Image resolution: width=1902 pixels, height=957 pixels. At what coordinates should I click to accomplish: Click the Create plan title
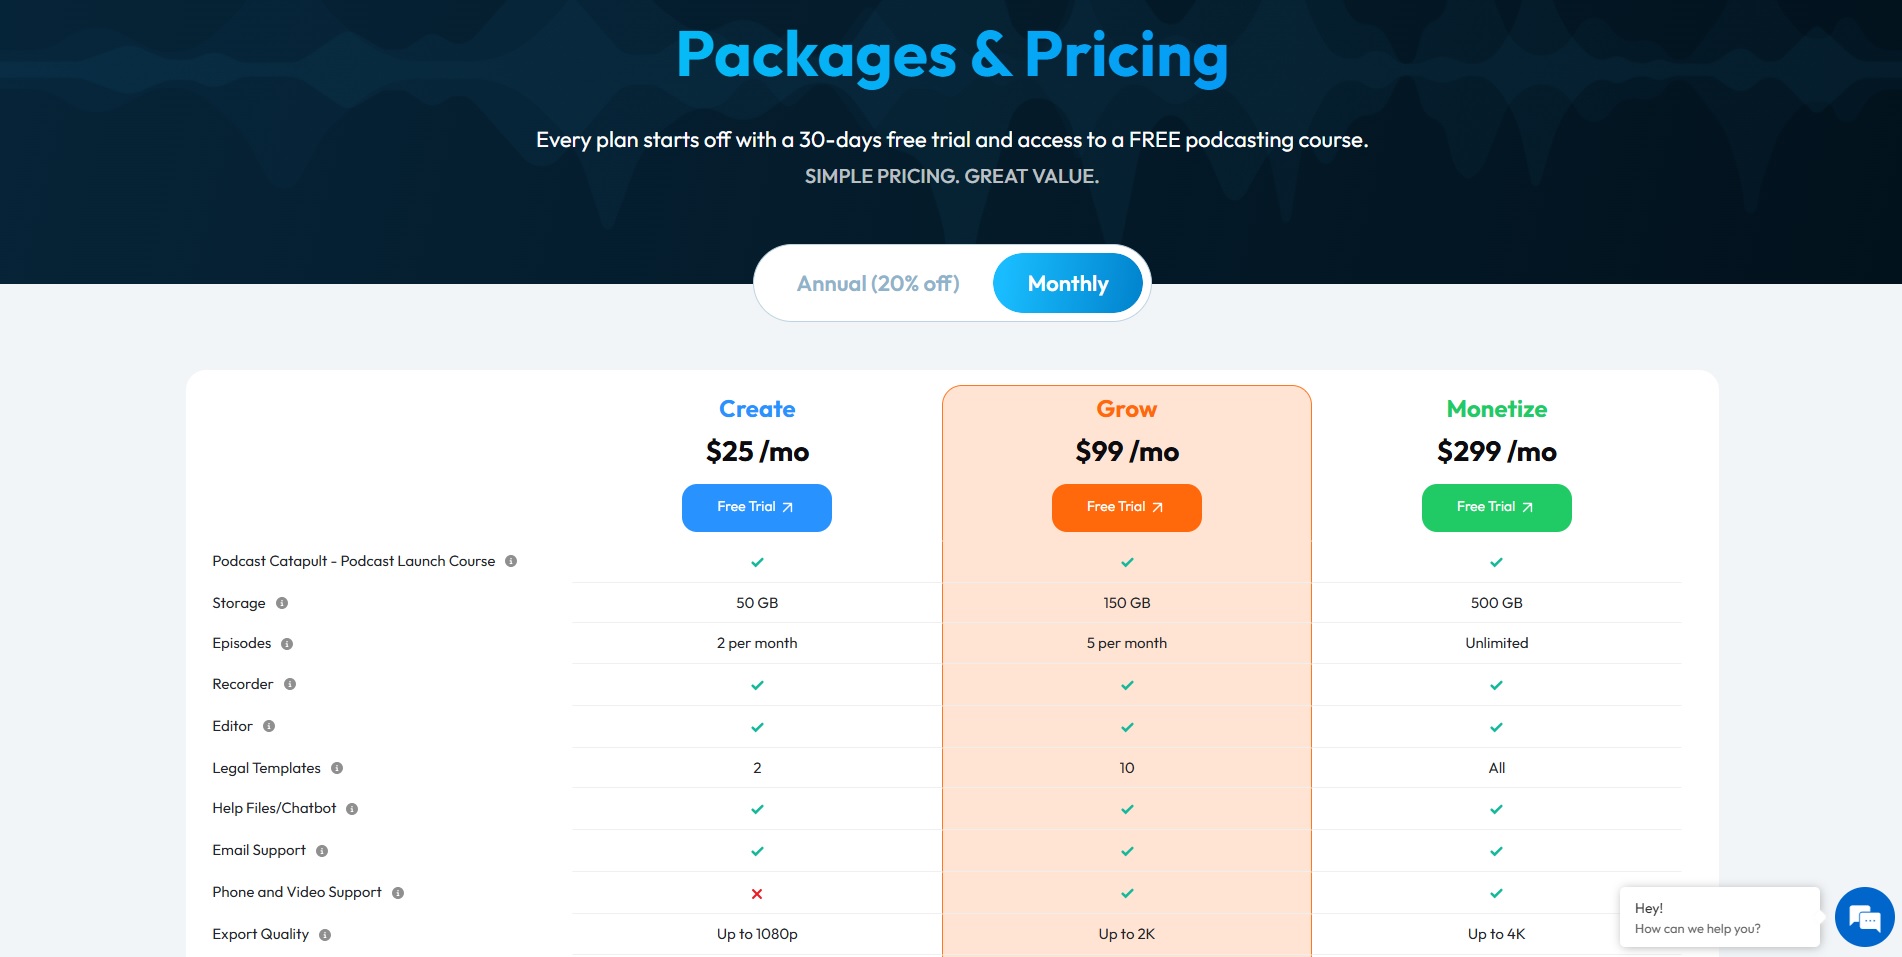click(757, 409)
